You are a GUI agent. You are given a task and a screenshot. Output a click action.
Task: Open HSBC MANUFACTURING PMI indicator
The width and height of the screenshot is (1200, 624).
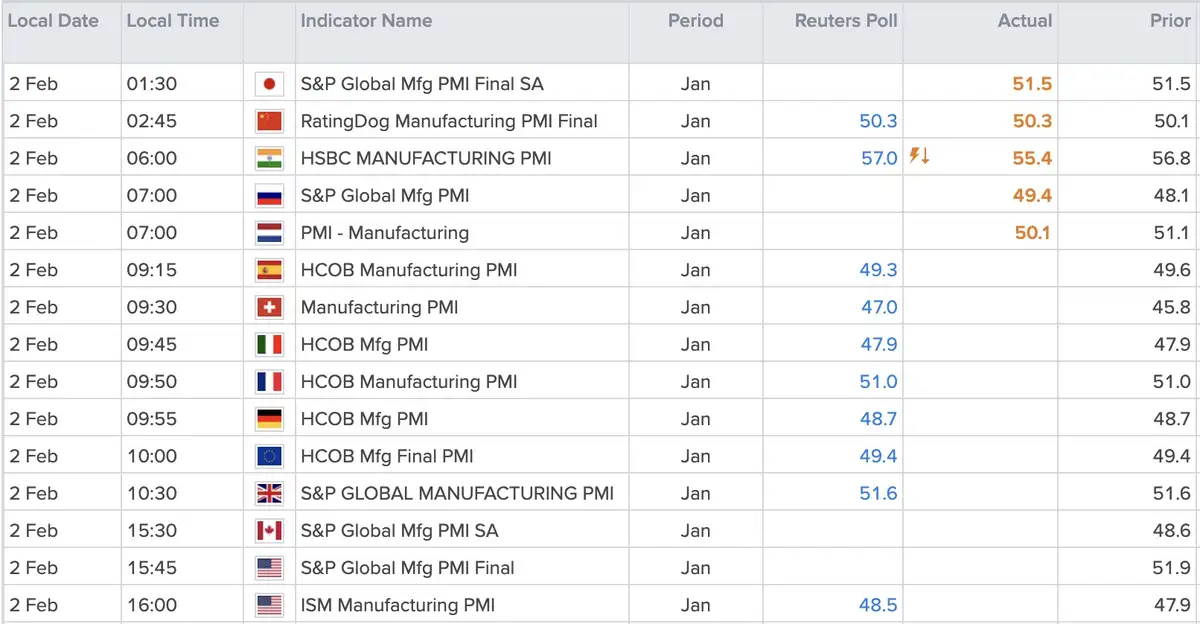426,158
